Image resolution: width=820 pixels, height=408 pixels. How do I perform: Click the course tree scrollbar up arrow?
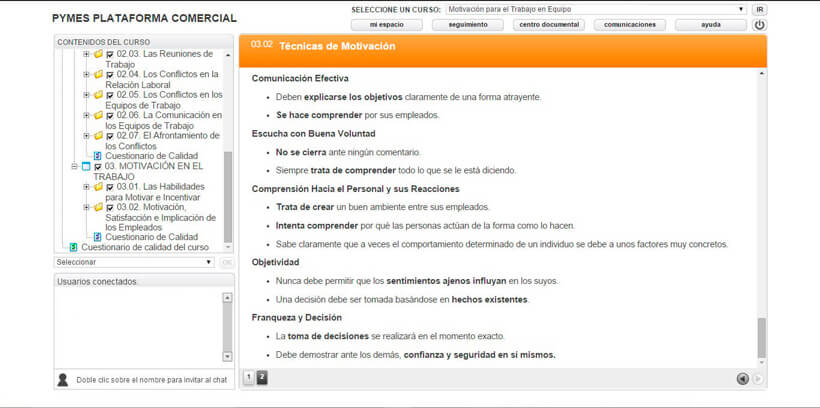pyautogui.click(x=228, y=54)
